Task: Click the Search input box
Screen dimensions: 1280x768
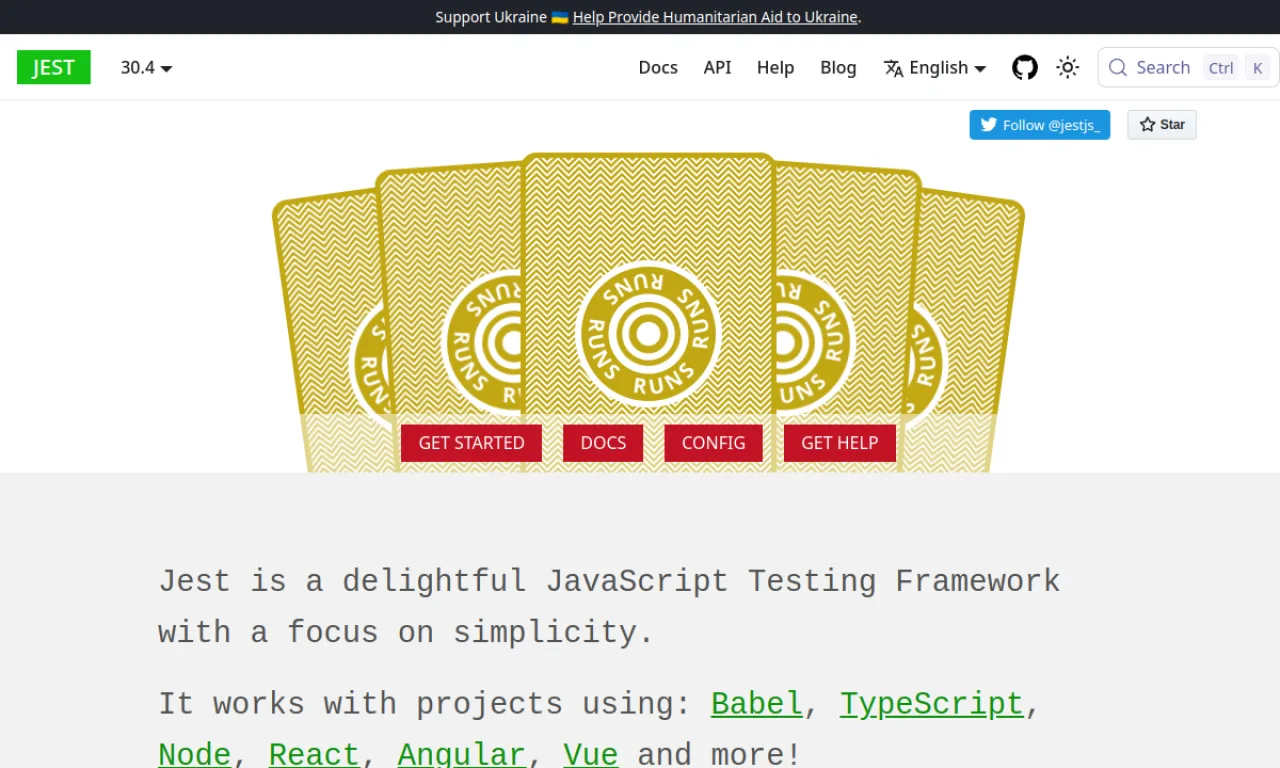Action: [1188, 67]
